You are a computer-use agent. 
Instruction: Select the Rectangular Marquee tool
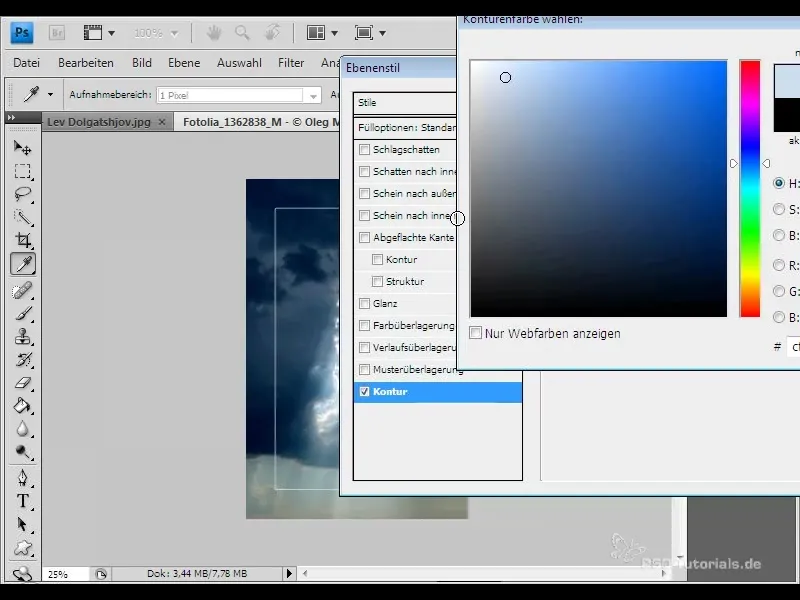[22, 171]
